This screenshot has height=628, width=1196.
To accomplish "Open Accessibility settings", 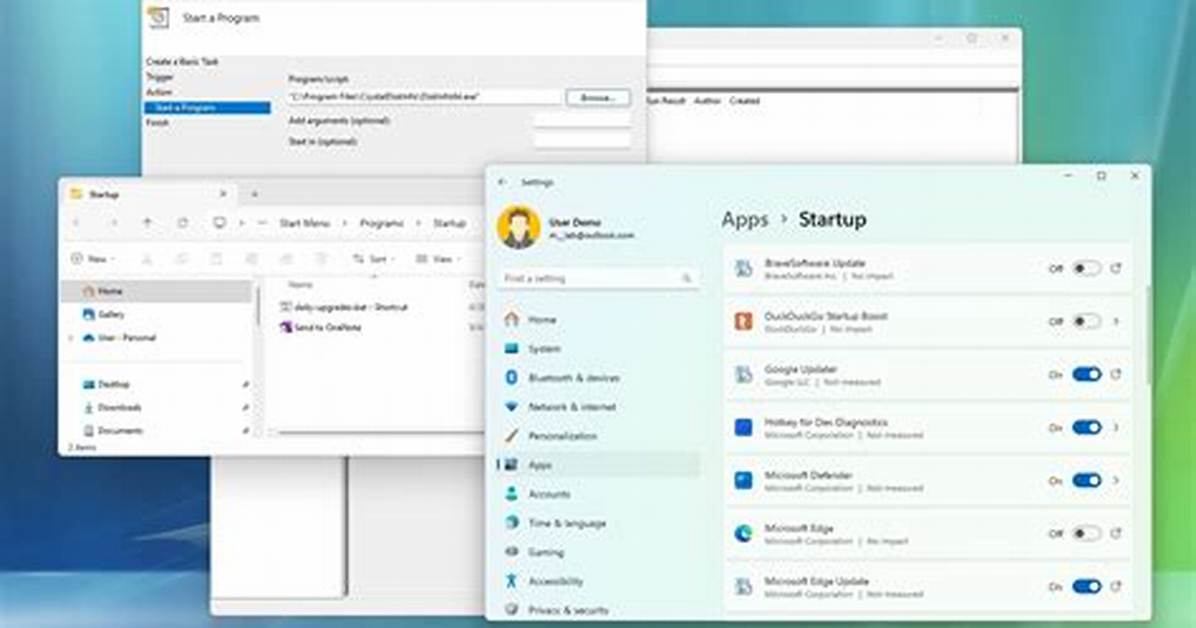I will [x=597, y=581].
